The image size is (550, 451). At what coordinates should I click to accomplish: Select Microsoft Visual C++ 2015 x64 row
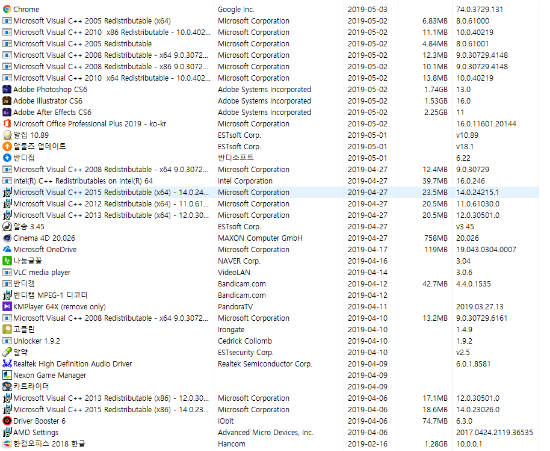tap(270, 193)
